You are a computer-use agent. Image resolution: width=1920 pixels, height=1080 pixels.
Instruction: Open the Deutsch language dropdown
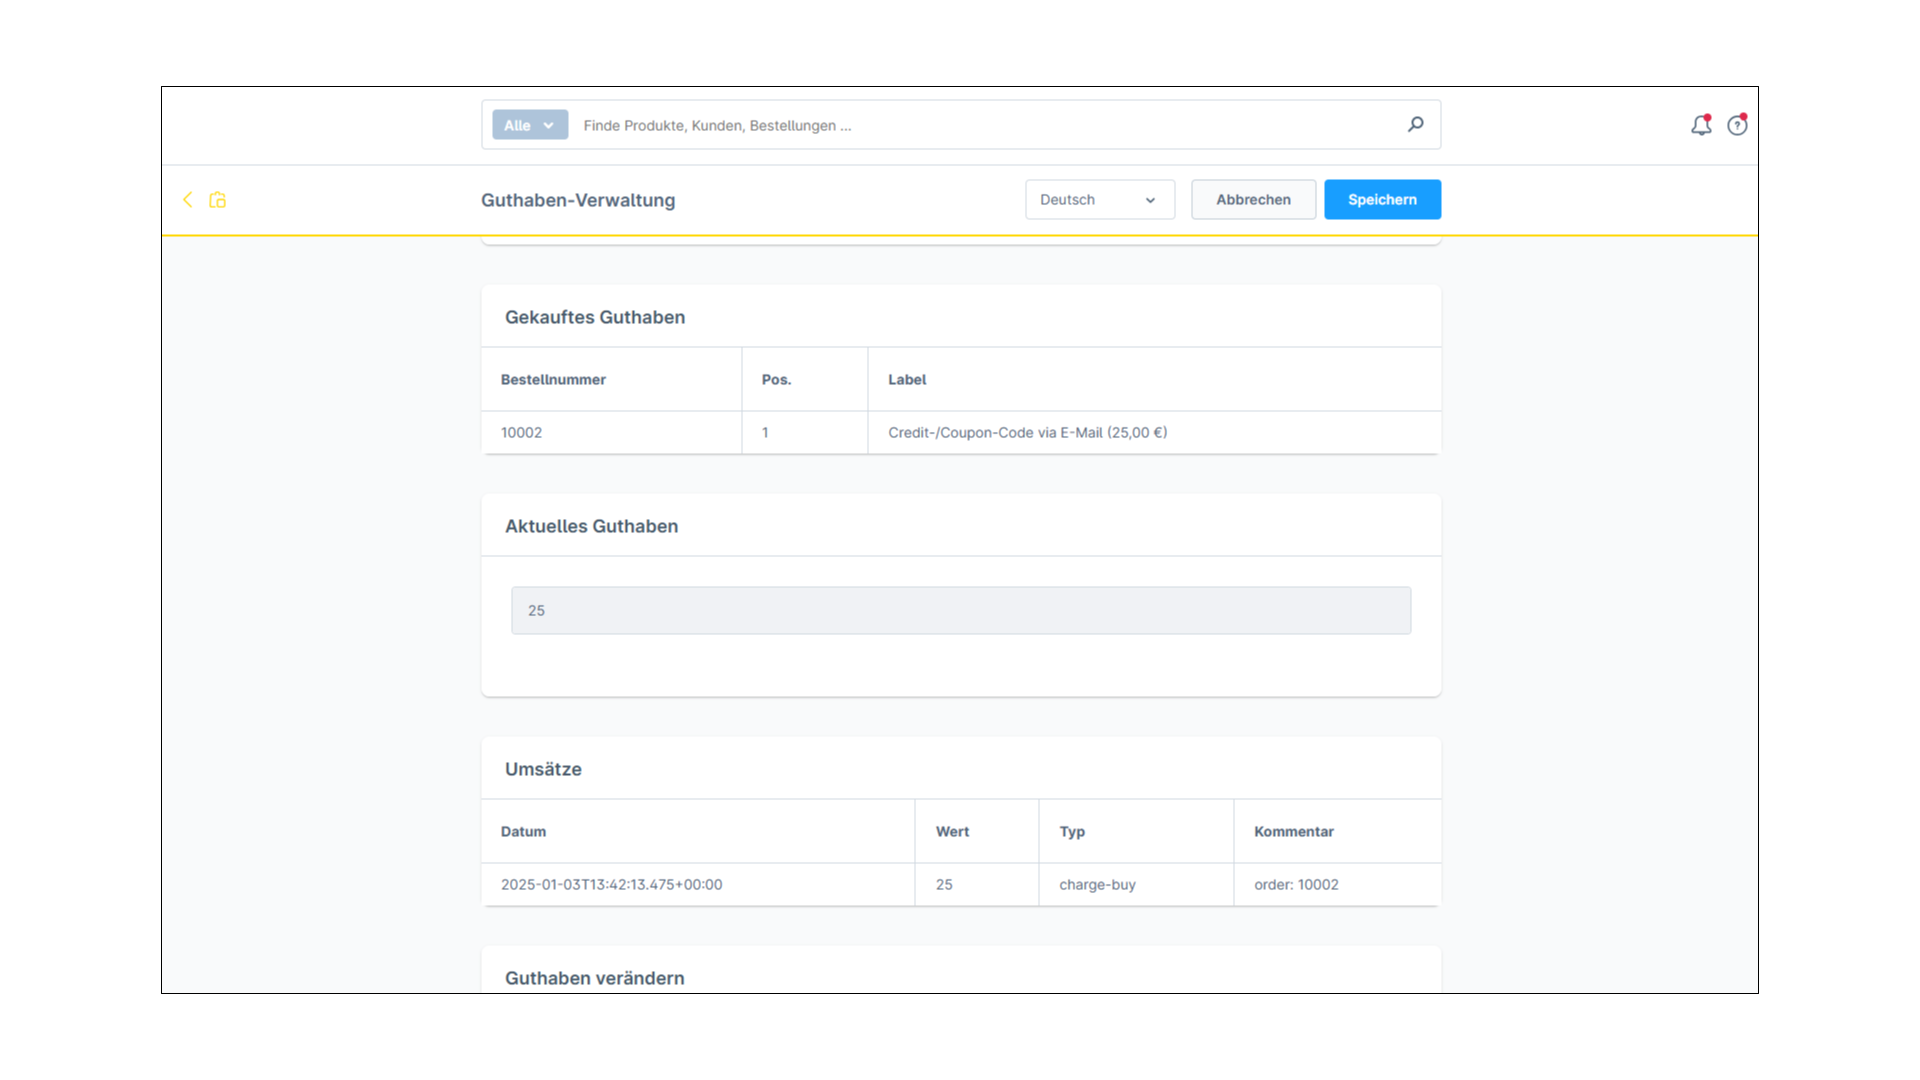(1100, 200)
